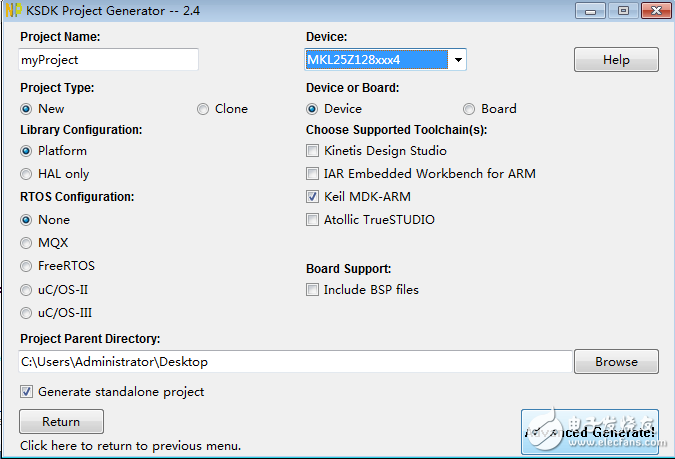The width and height of the screenshot is (675, 459).
Task: Click the Advanced Generate button
Action: 590,432
